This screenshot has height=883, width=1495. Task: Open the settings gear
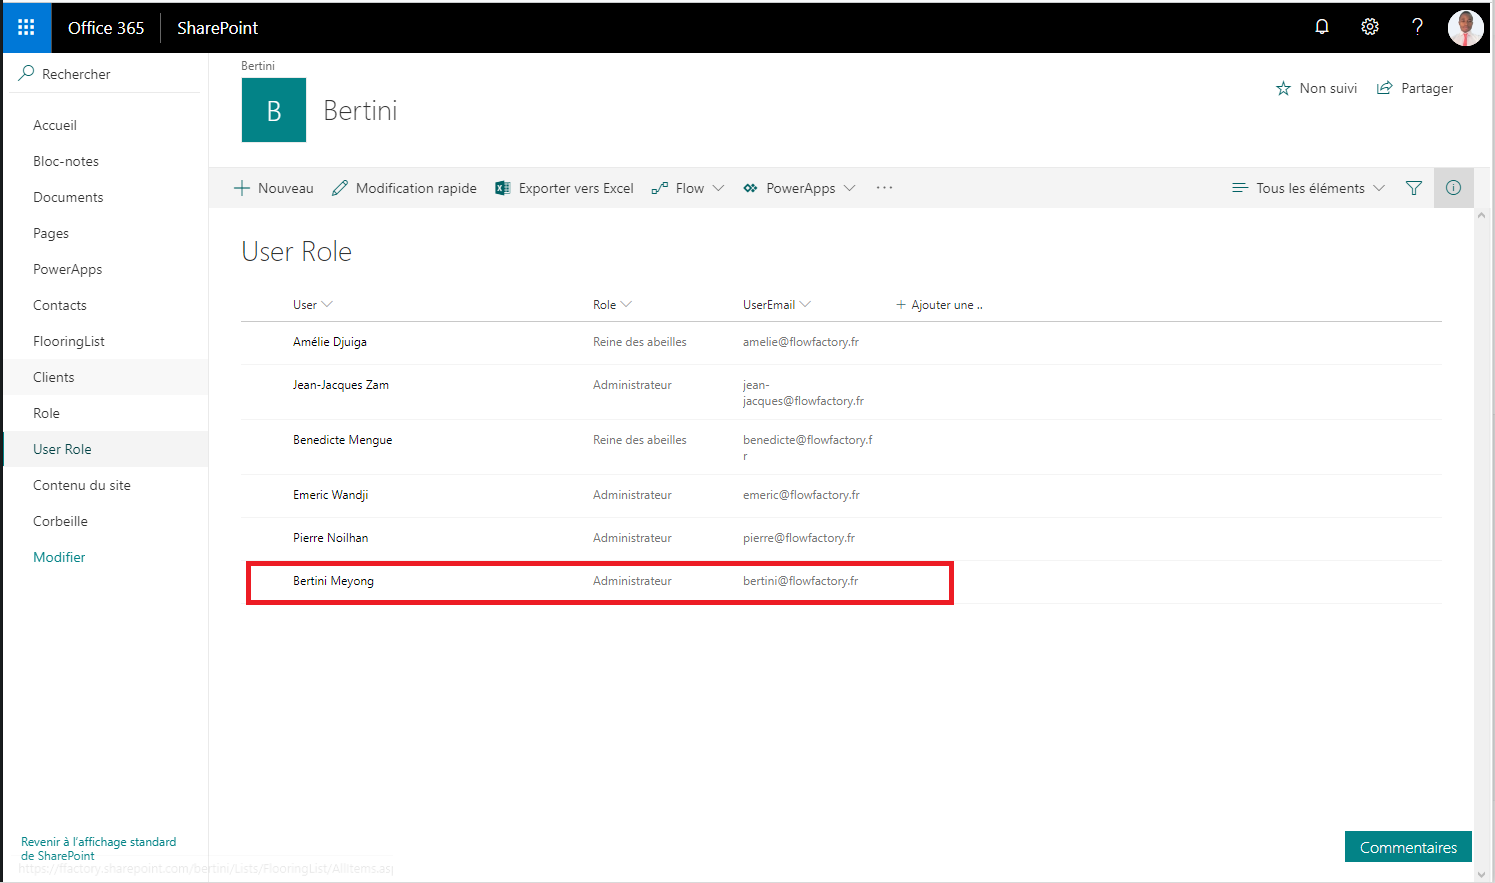1370,27
